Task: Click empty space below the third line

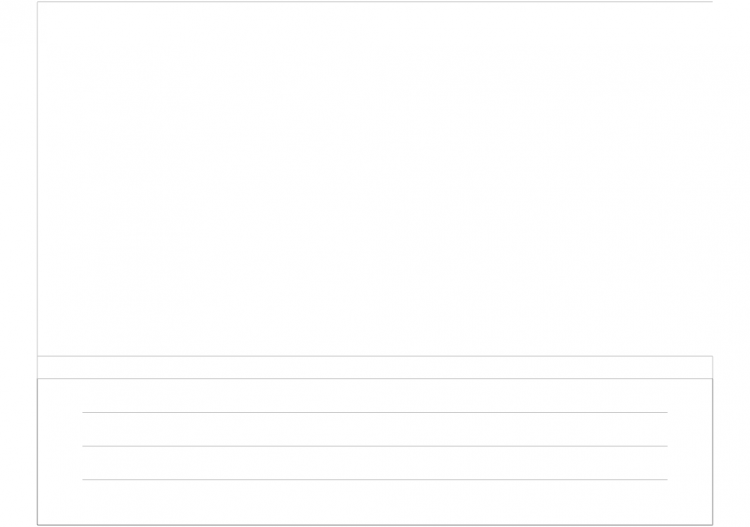Action: 375,502
